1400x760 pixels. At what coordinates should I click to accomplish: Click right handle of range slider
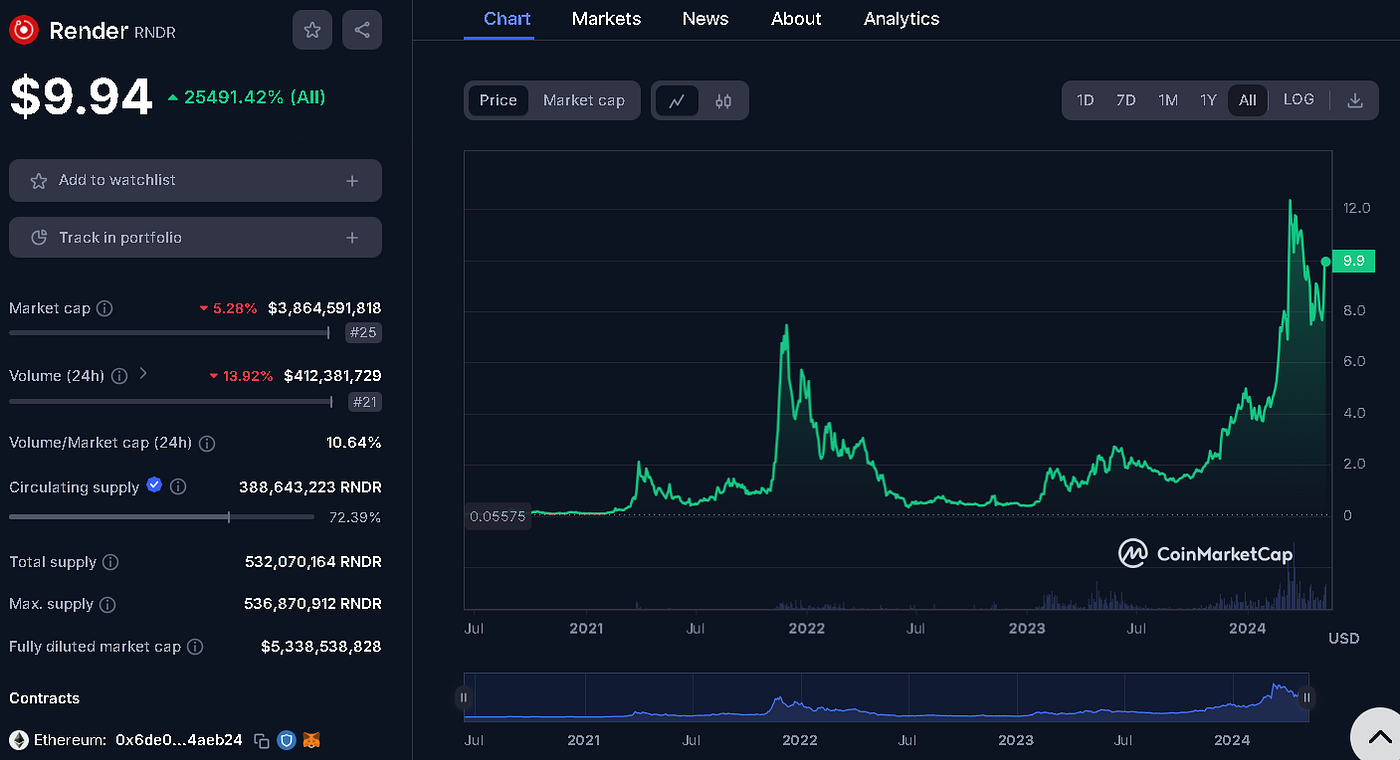point(1306,698)
